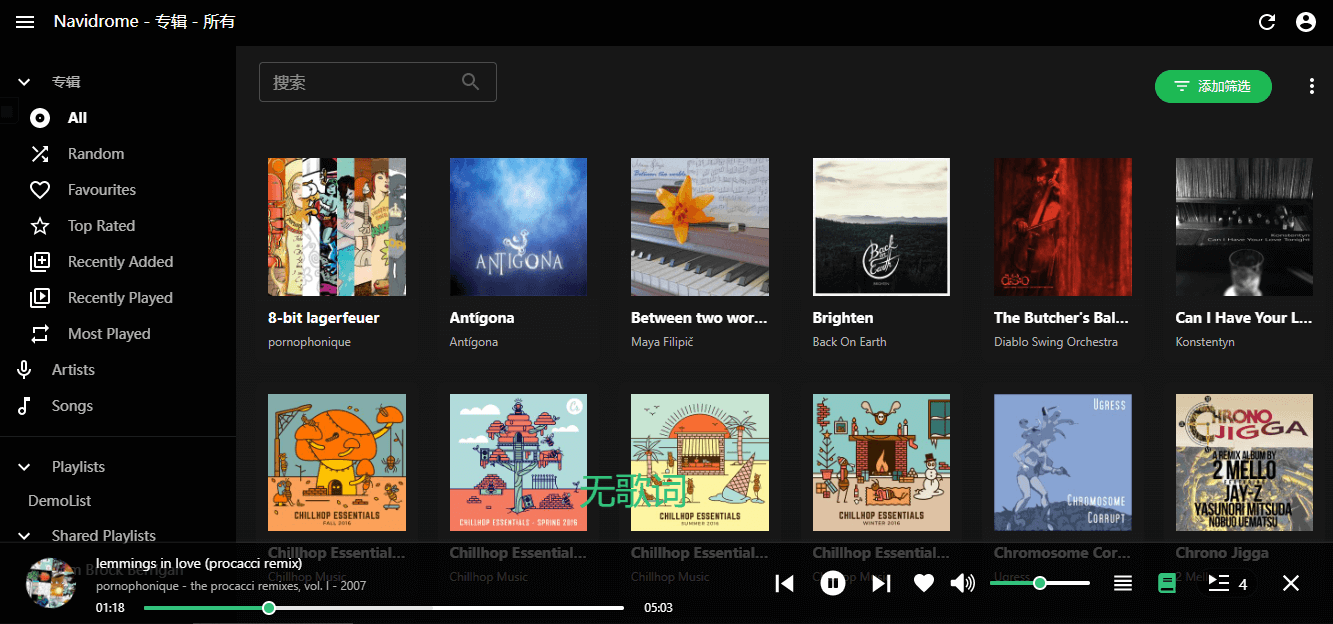1333x624 pixels.
Task: Open Between two worlds album cover
Action: [x=700, y=227]
